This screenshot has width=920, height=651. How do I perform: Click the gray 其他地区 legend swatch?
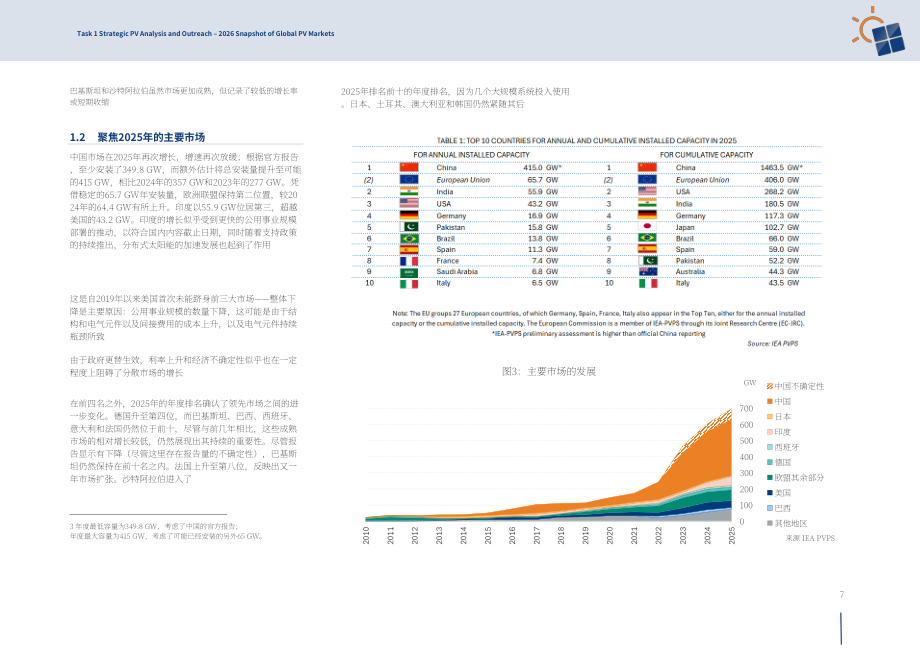point(770,524)
